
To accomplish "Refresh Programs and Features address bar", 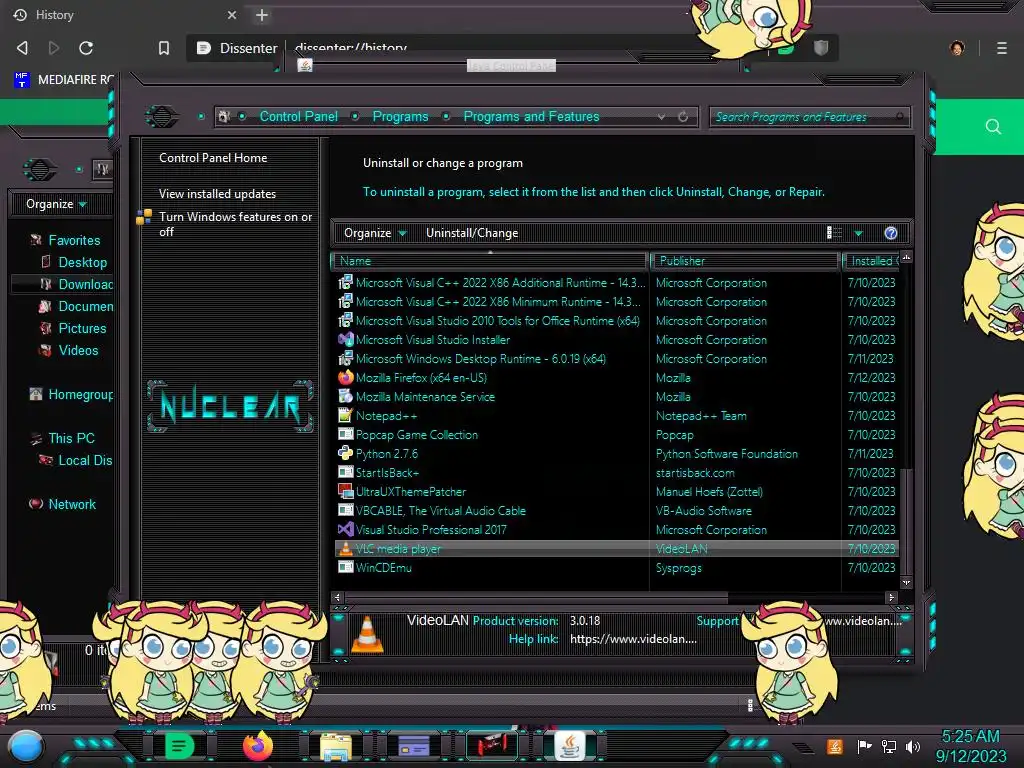I will click(683, 117).
